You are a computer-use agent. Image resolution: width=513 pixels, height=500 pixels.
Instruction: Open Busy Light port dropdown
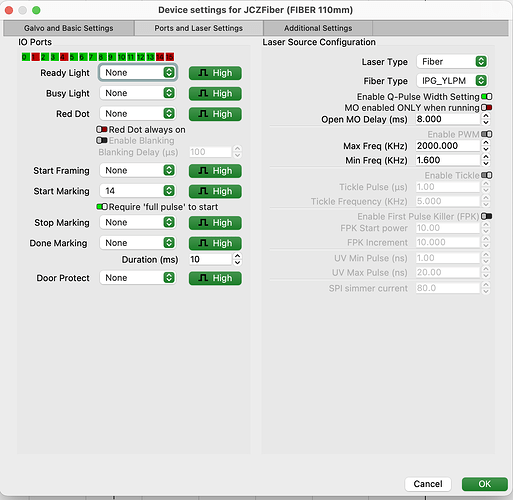[x=138, y=93]
